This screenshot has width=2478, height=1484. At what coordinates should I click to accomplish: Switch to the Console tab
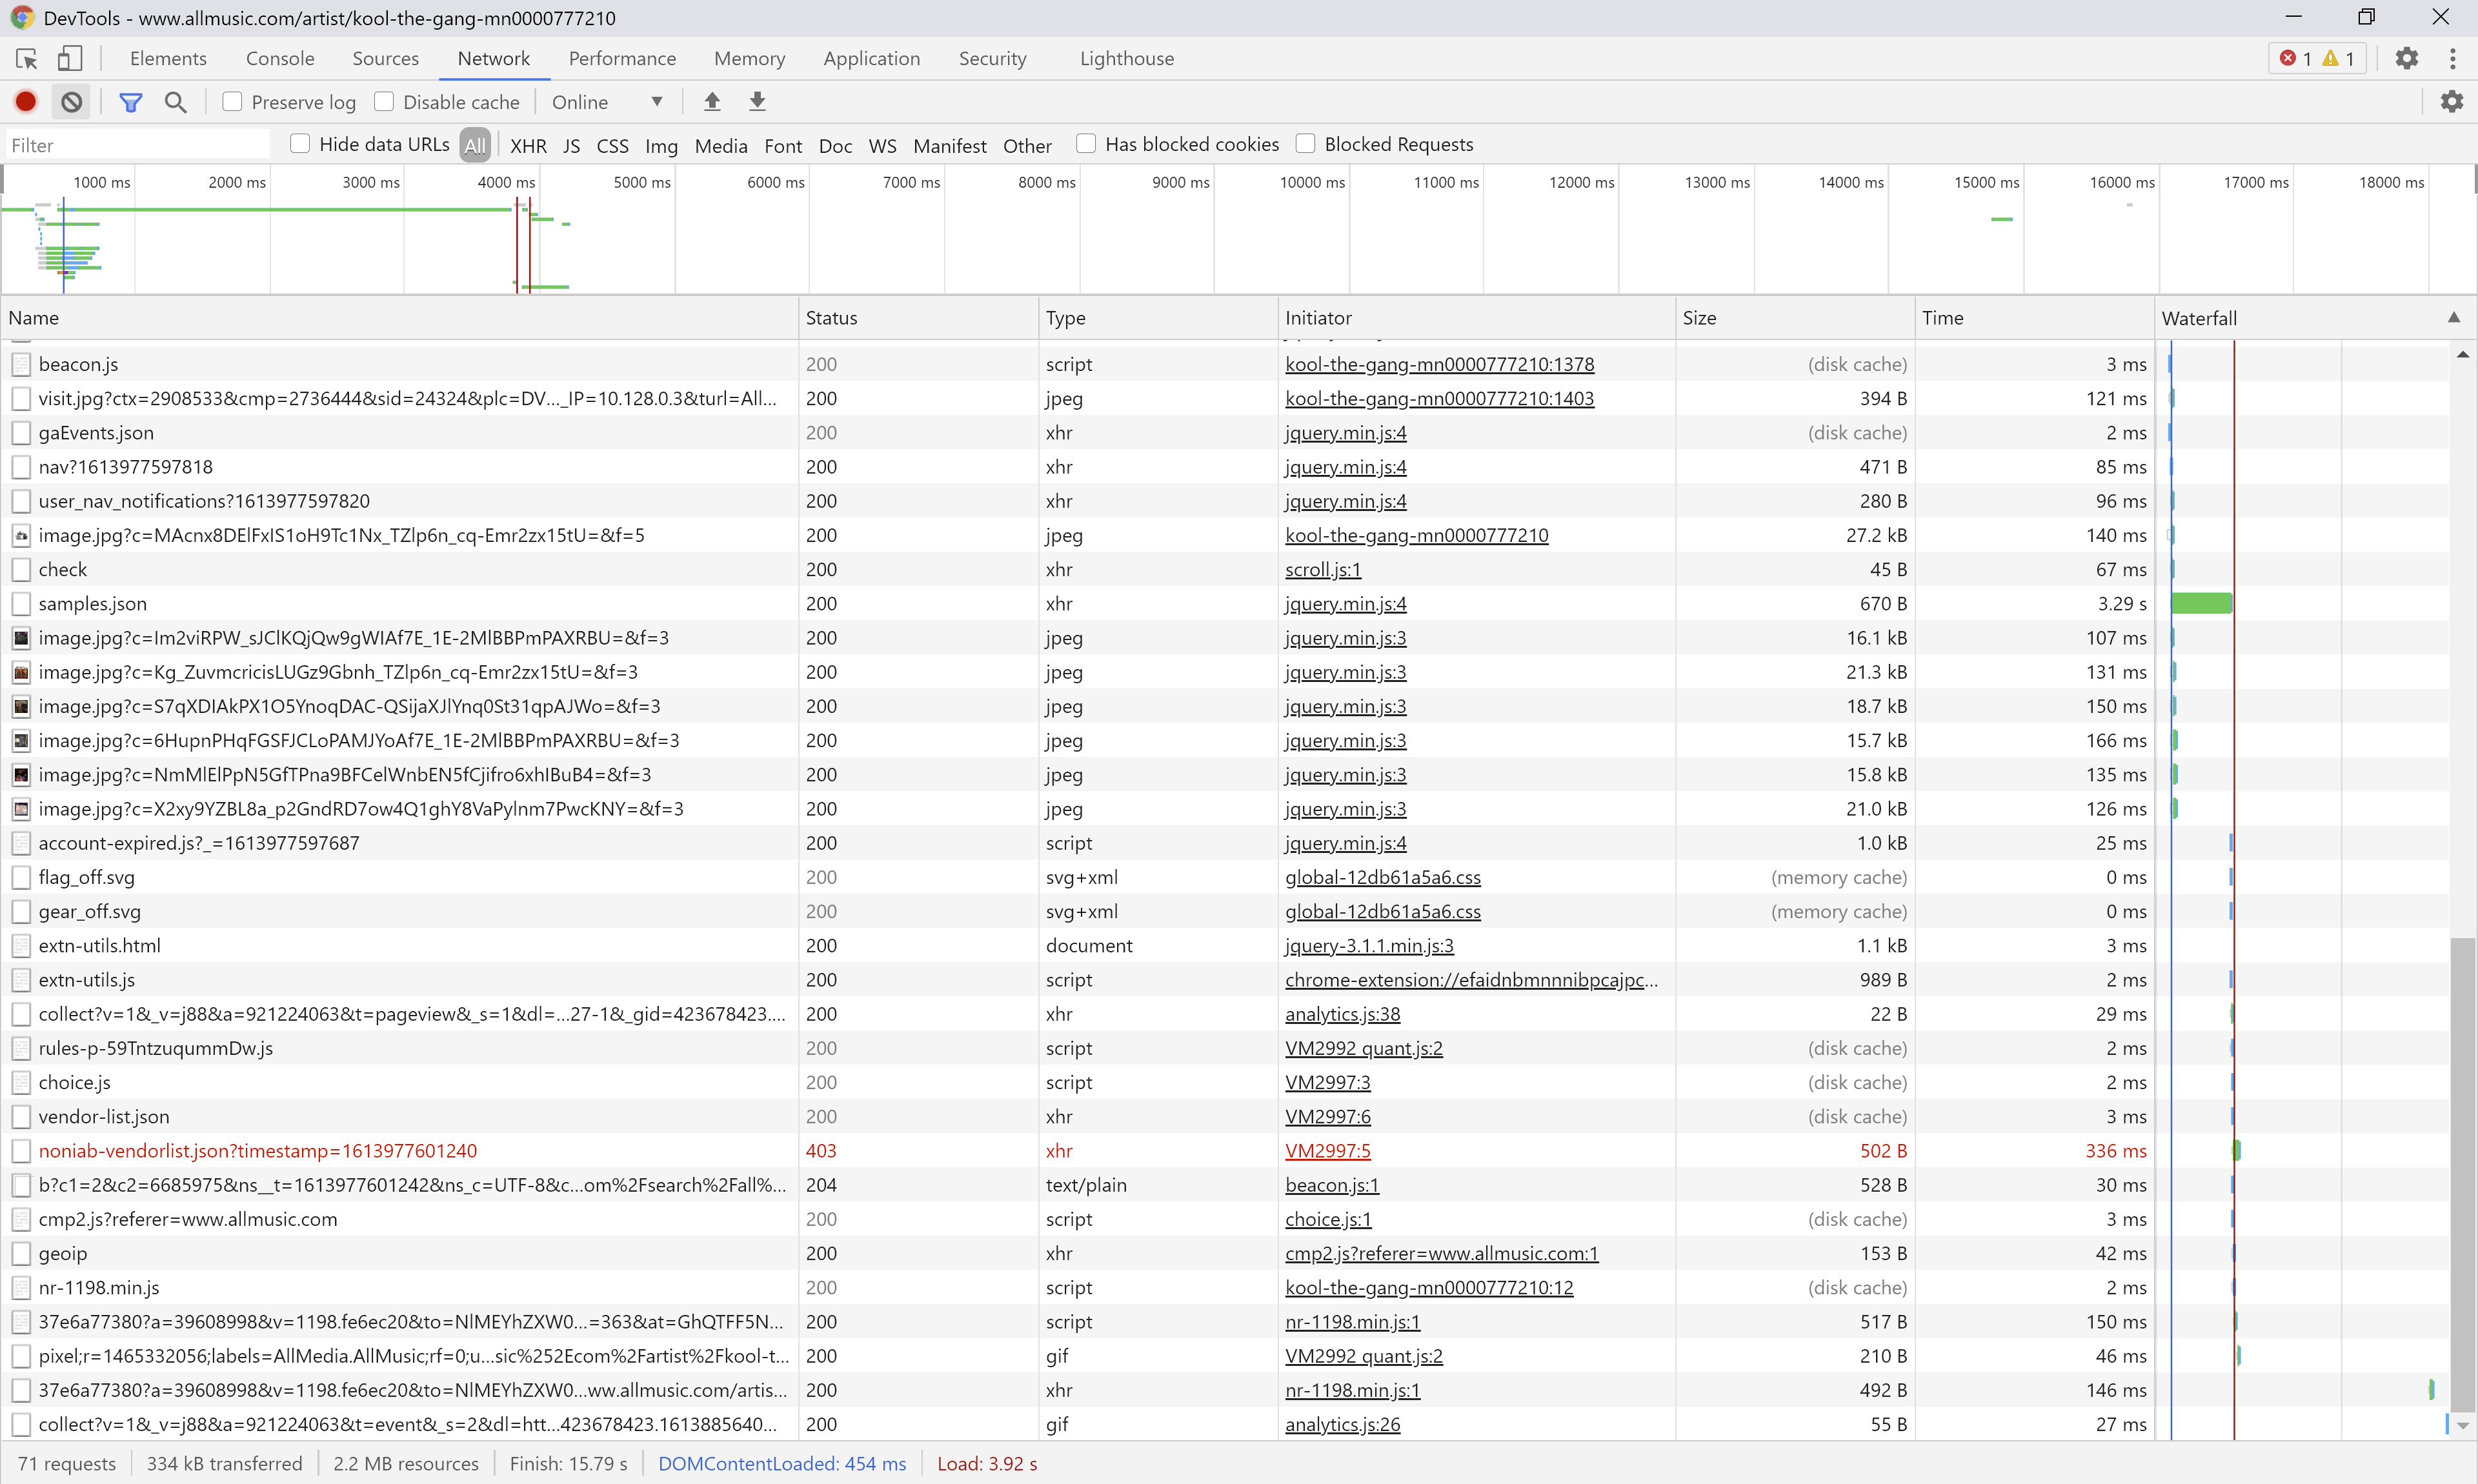(x=280, y=58)
